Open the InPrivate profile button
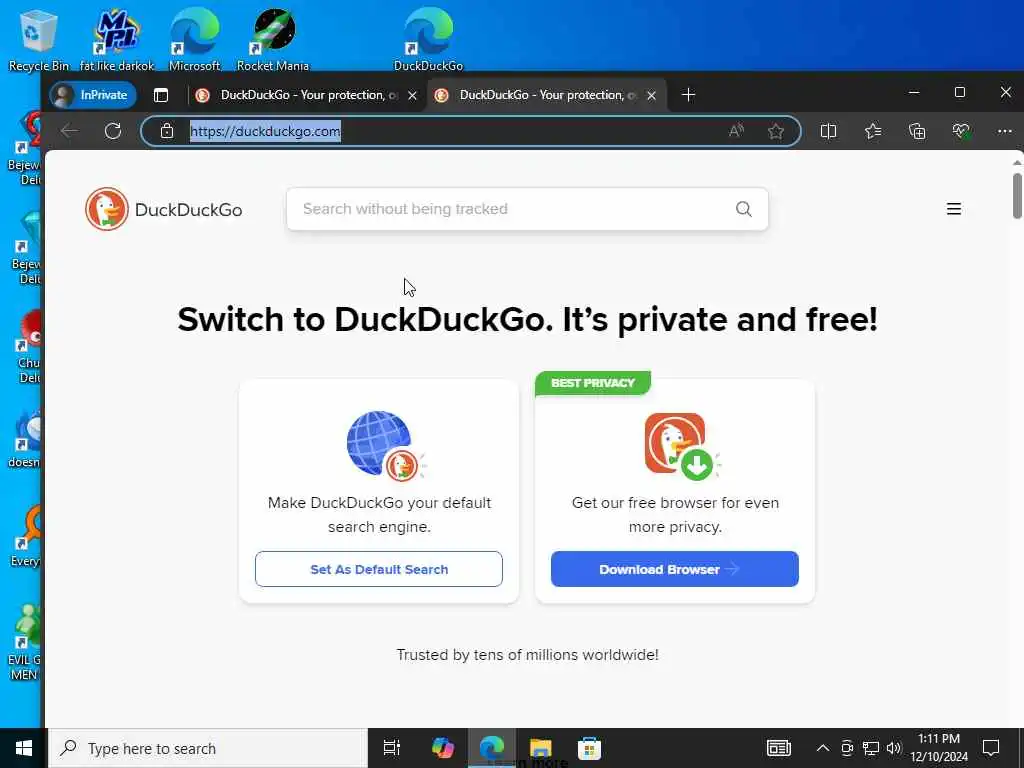 coord(93,95)
